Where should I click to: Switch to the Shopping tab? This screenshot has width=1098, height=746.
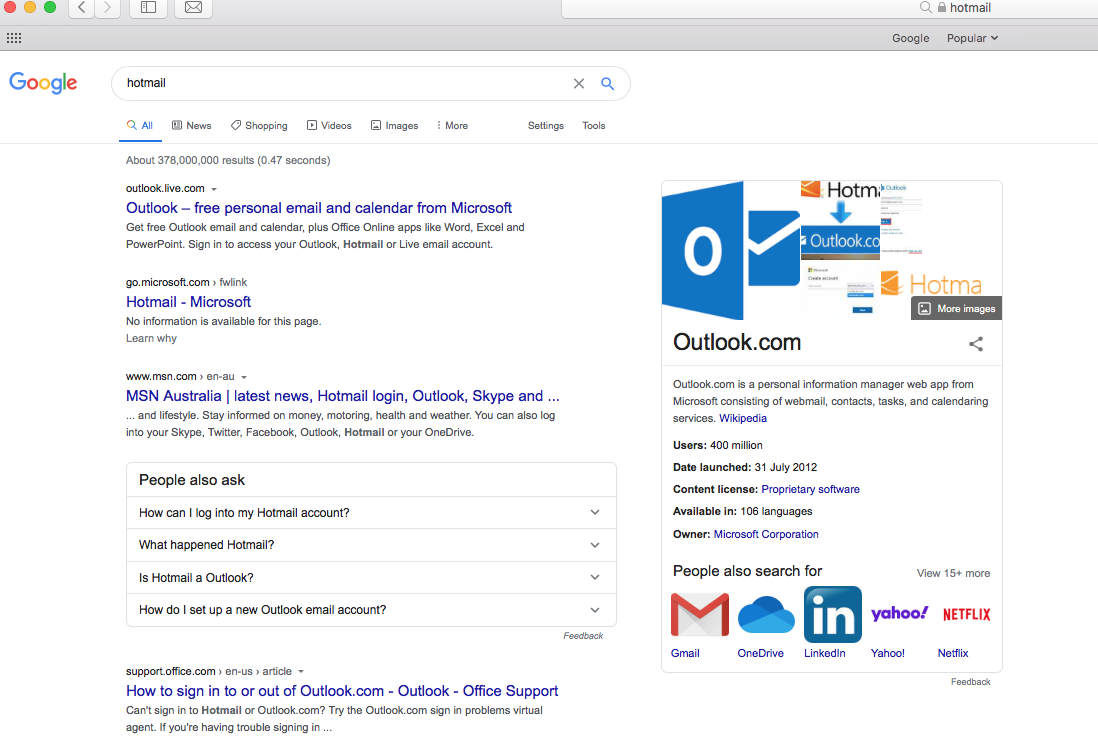pyautogui.click(x=259, y=125)
